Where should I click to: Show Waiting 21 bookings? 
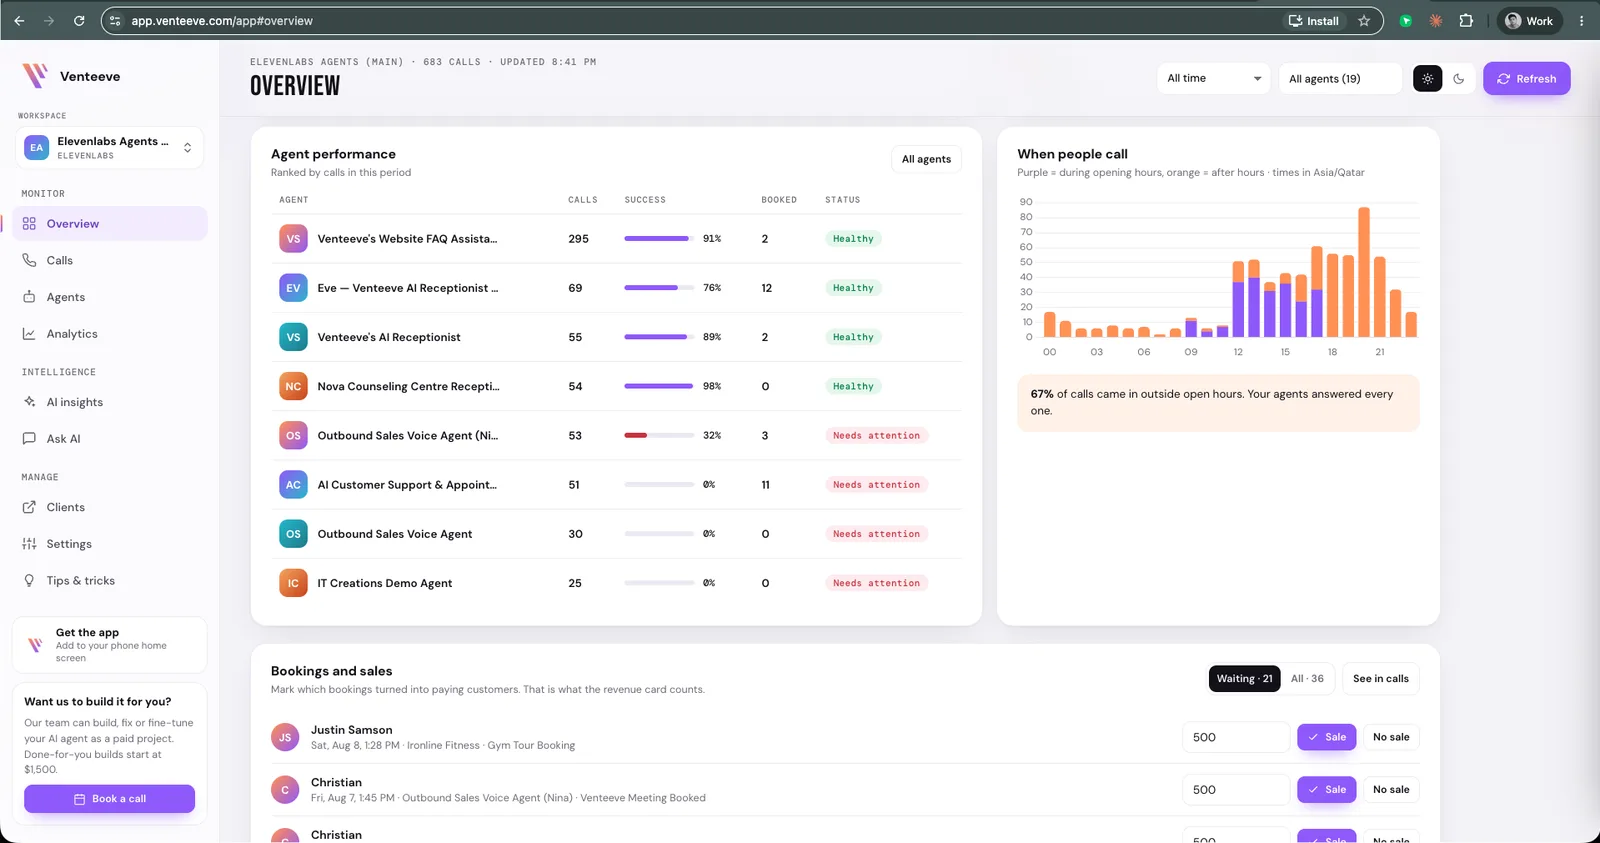pos(1244,679)
